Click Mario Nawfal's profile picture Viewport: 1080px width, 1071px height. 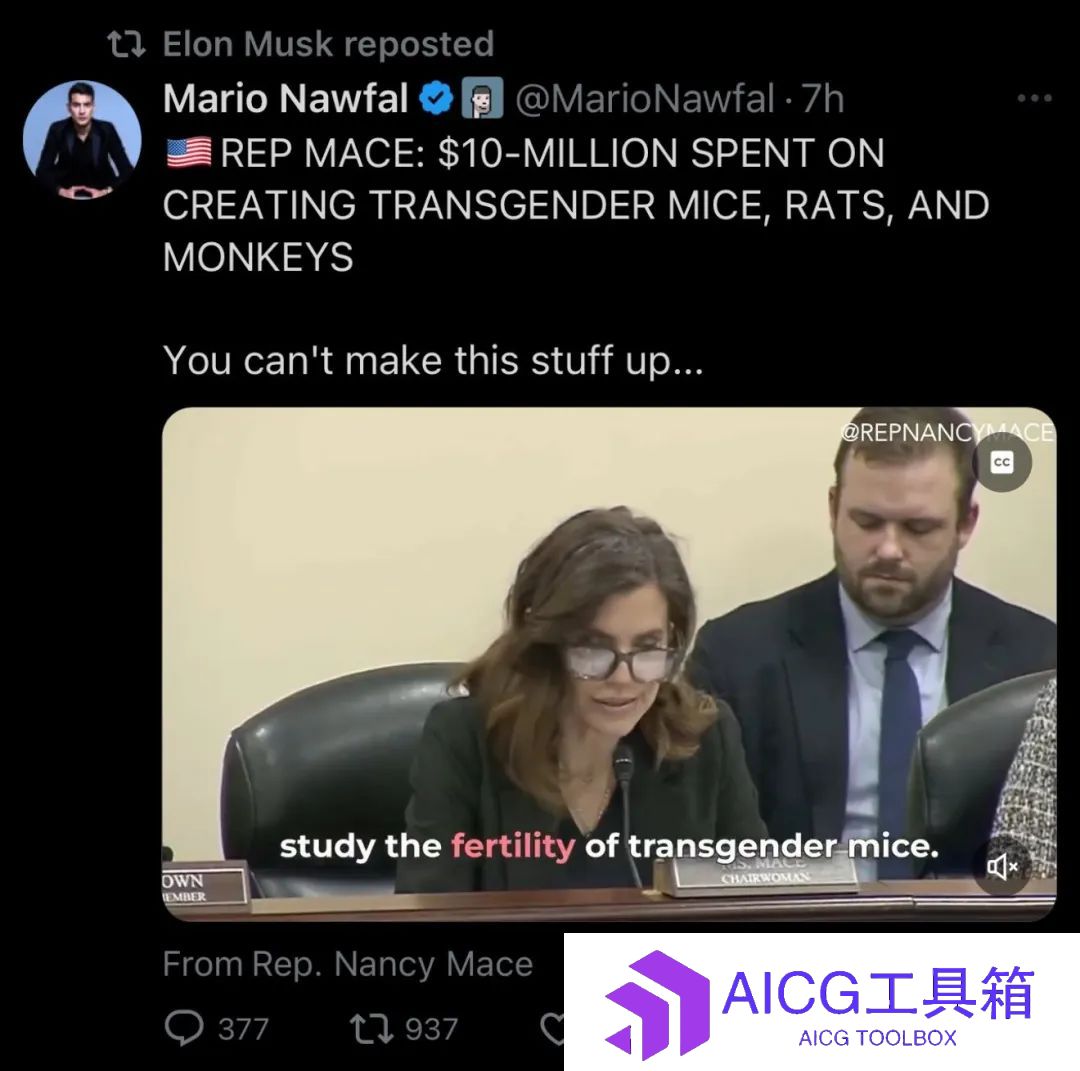(x=82, y=141)
